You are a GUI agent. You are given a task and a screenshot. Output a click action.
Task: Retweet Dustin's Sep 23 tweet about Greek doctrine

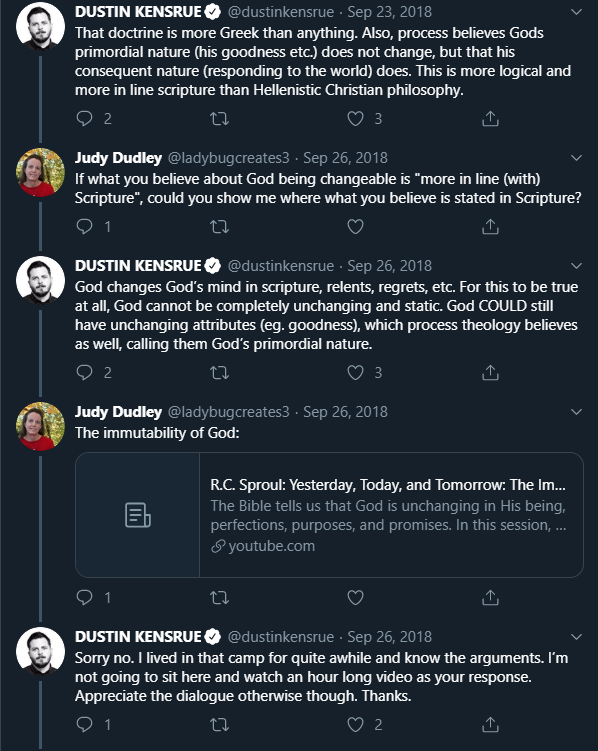tap(220, 118)
